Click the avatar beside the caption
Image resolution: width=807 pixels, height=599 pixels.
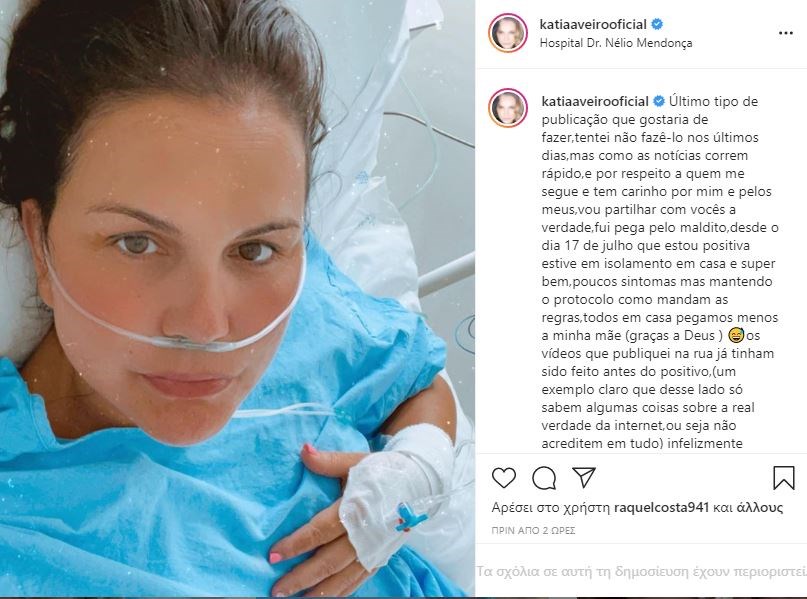tap(508, 108)
